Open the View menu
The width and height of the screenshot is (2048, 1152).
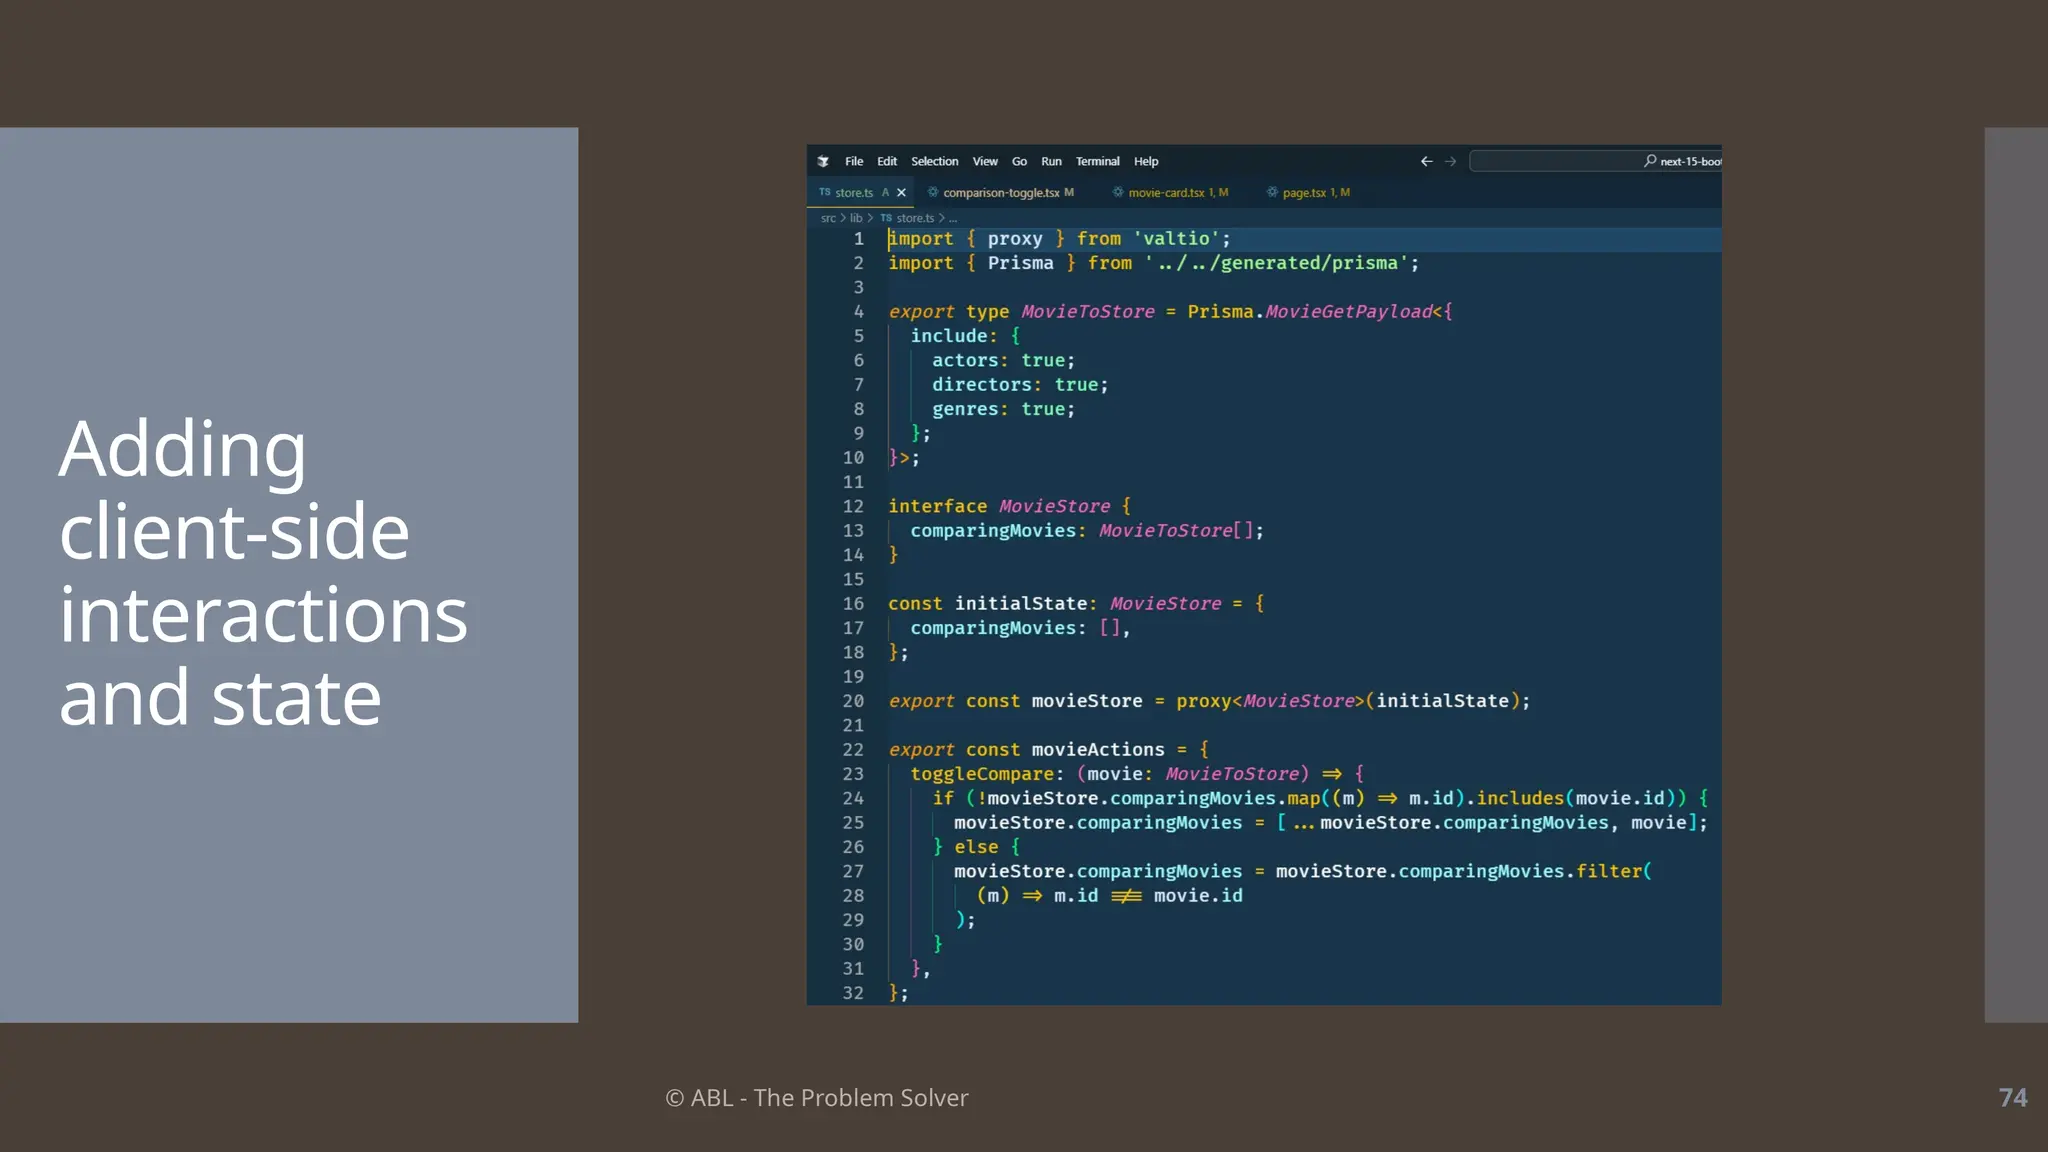pos(985,161)
